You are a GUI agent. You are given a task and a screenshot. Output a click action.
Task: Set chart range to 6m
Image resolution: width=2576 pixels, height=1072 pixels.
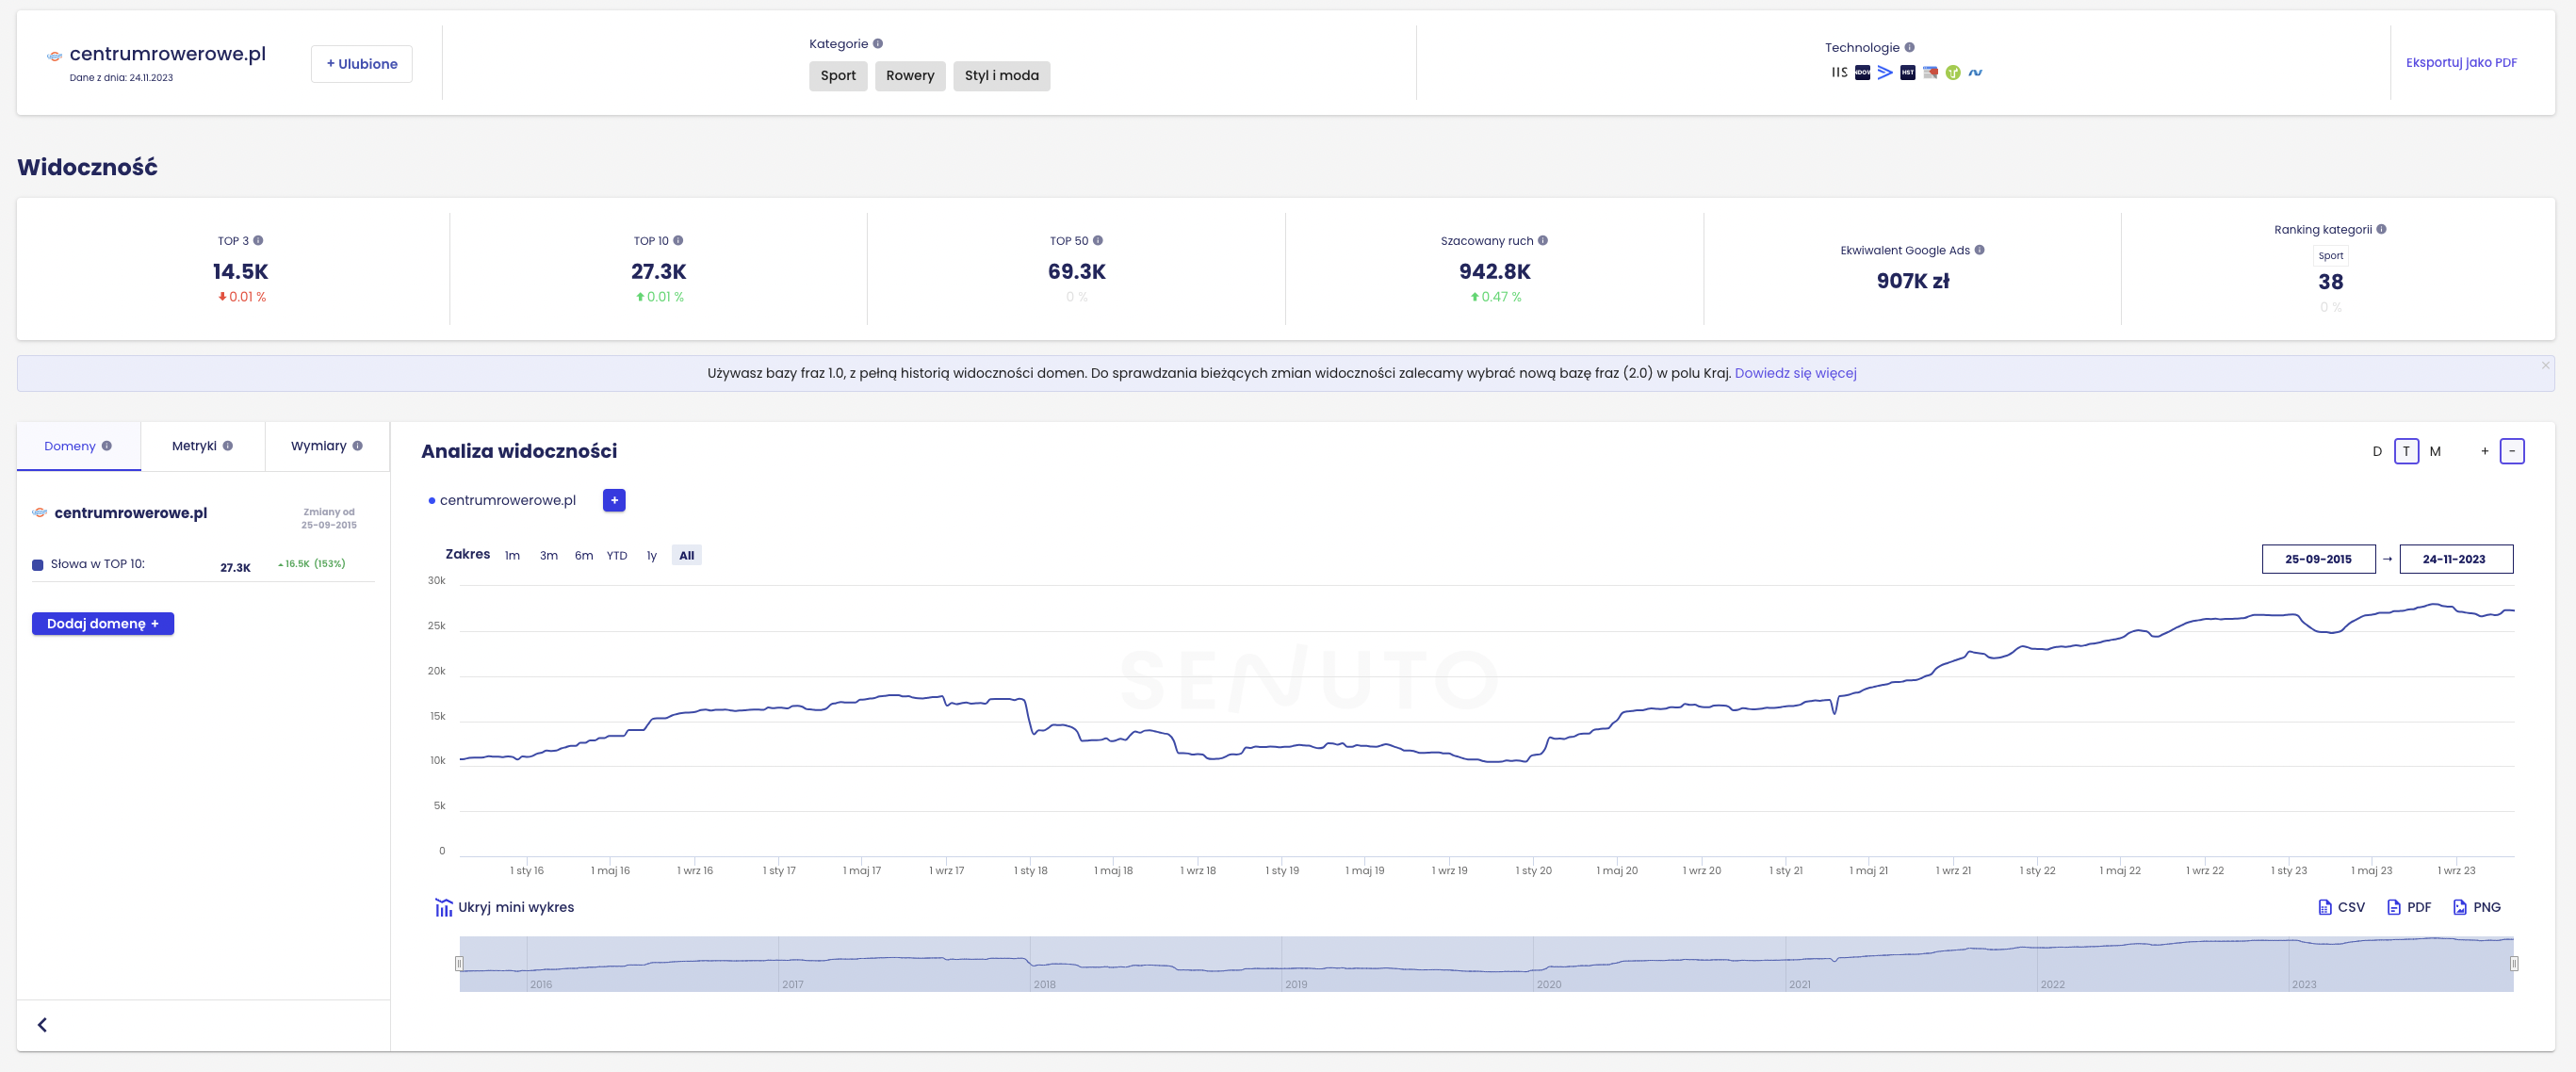click(583, 555)
